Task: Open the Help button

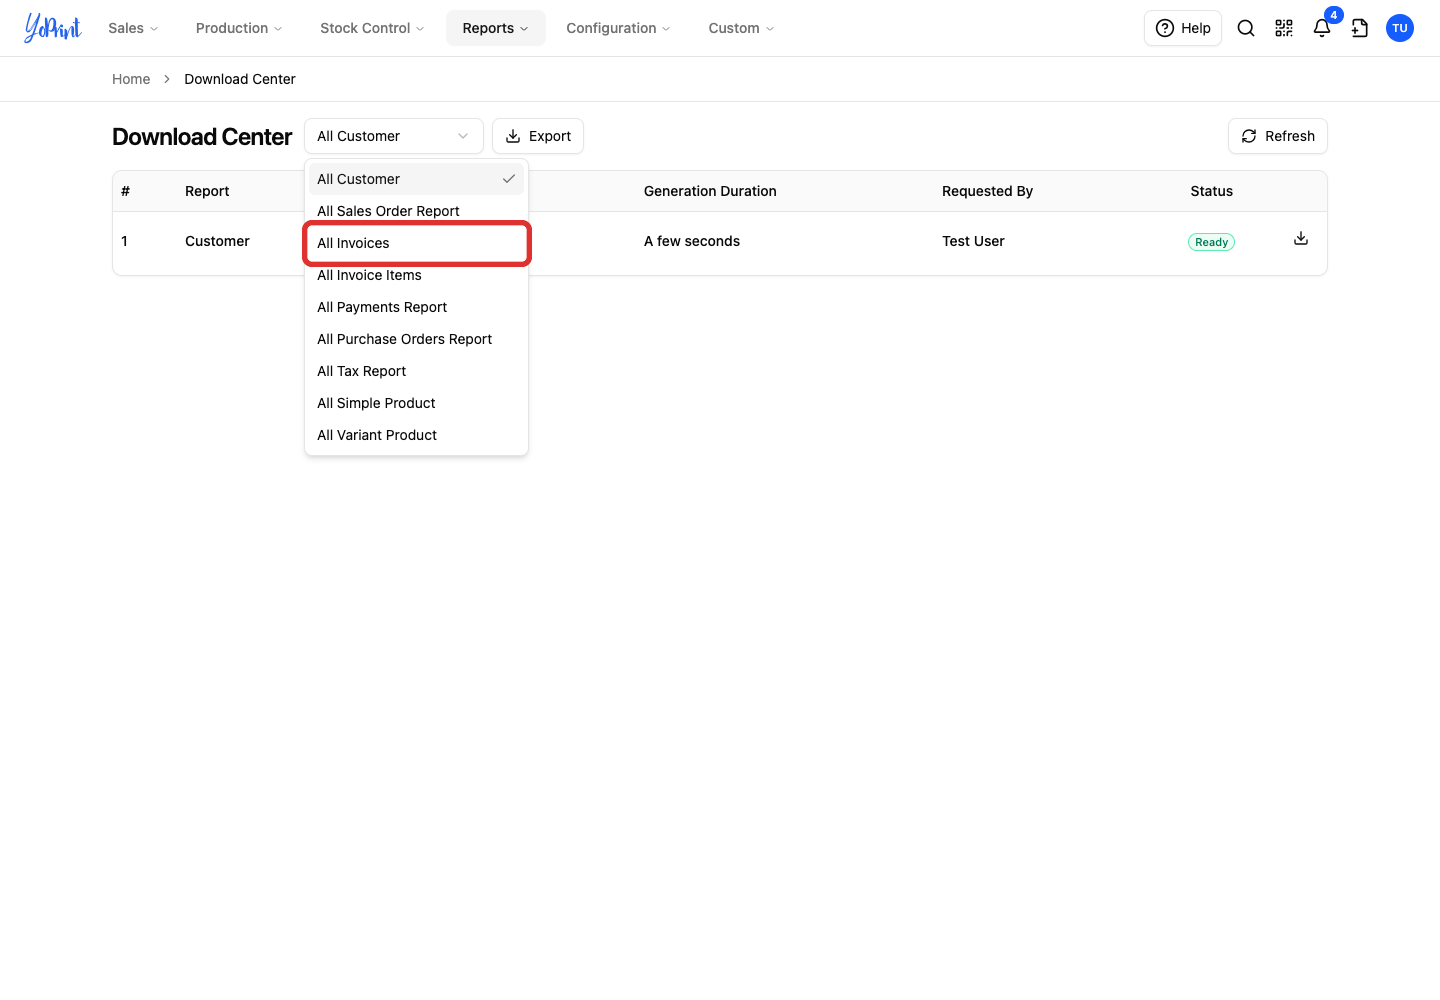Action: (x=1183, y=28)
